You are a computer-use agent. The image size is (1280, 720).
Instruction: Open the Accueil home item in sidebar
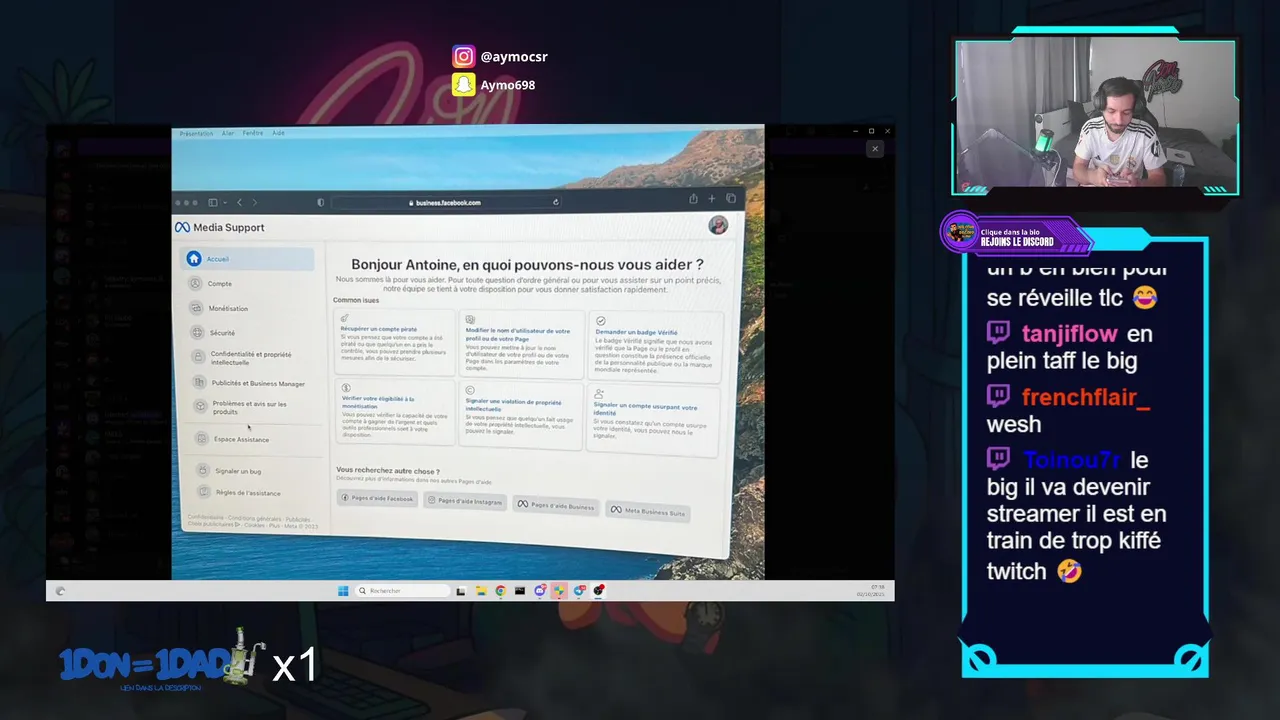tap(248, 259)
